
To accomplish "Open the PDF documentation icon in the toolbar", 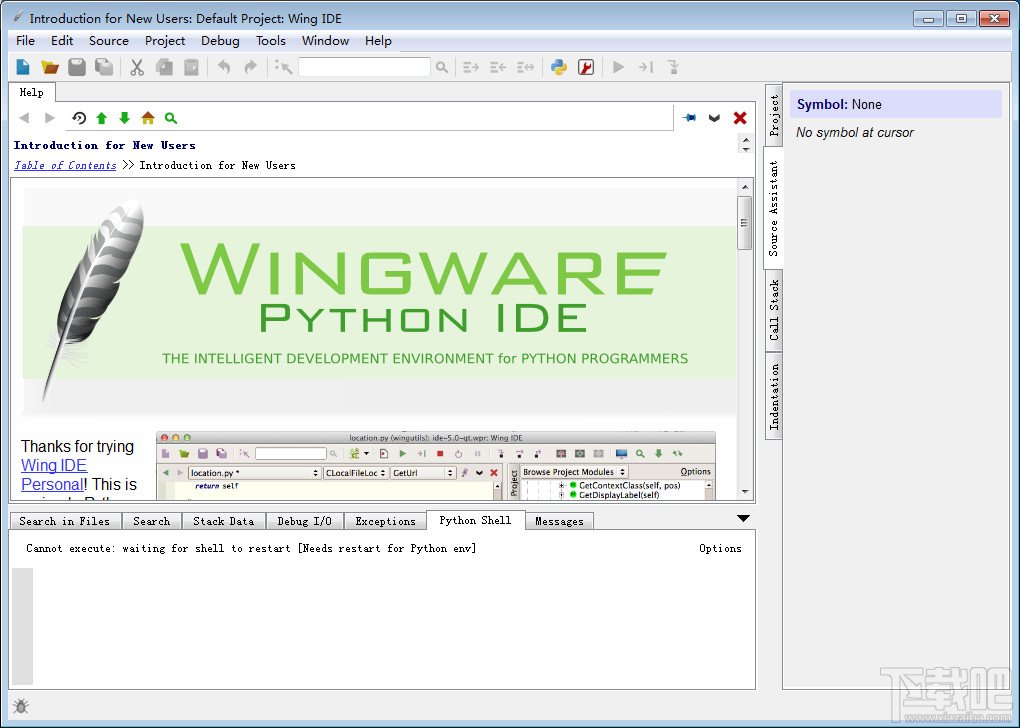I will (587, 67).
